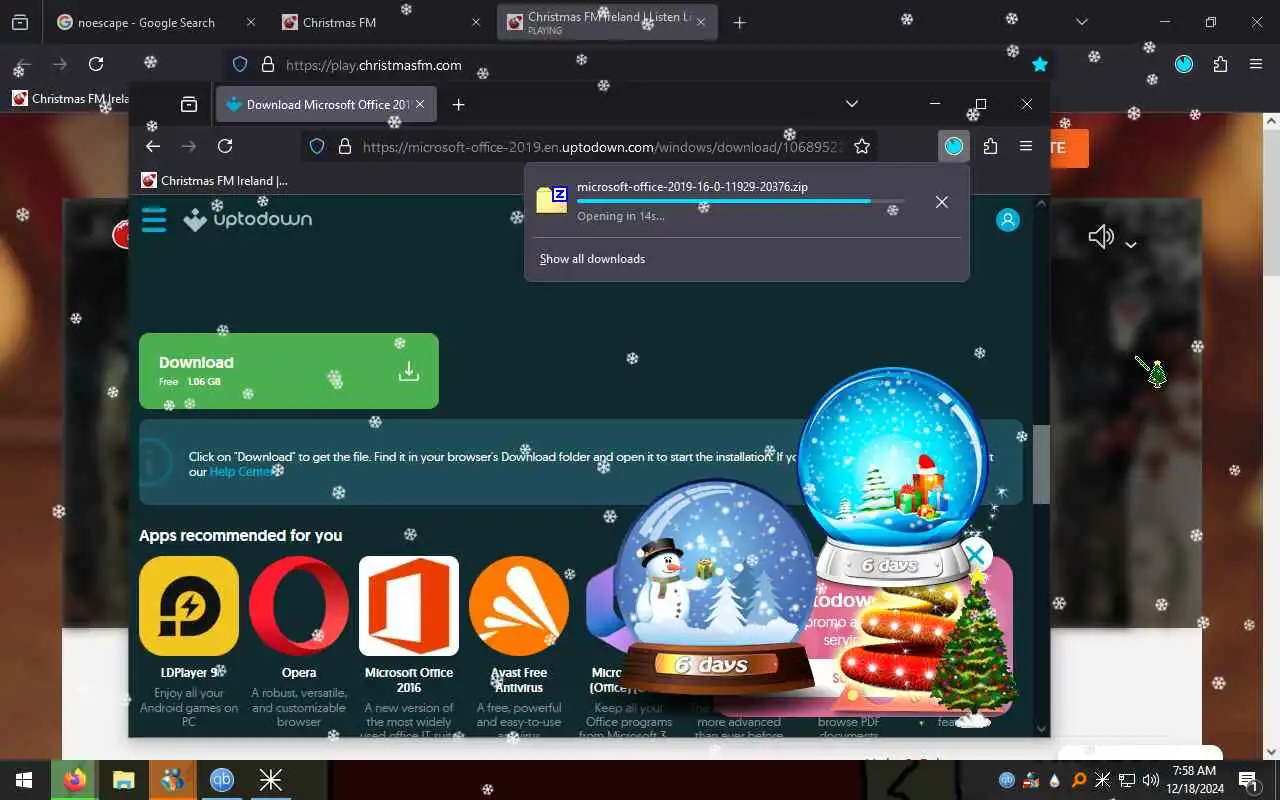Viewport: 1280px width, 800px height.
Task: Click the Uptodown logo
Action: click(248, 219)
